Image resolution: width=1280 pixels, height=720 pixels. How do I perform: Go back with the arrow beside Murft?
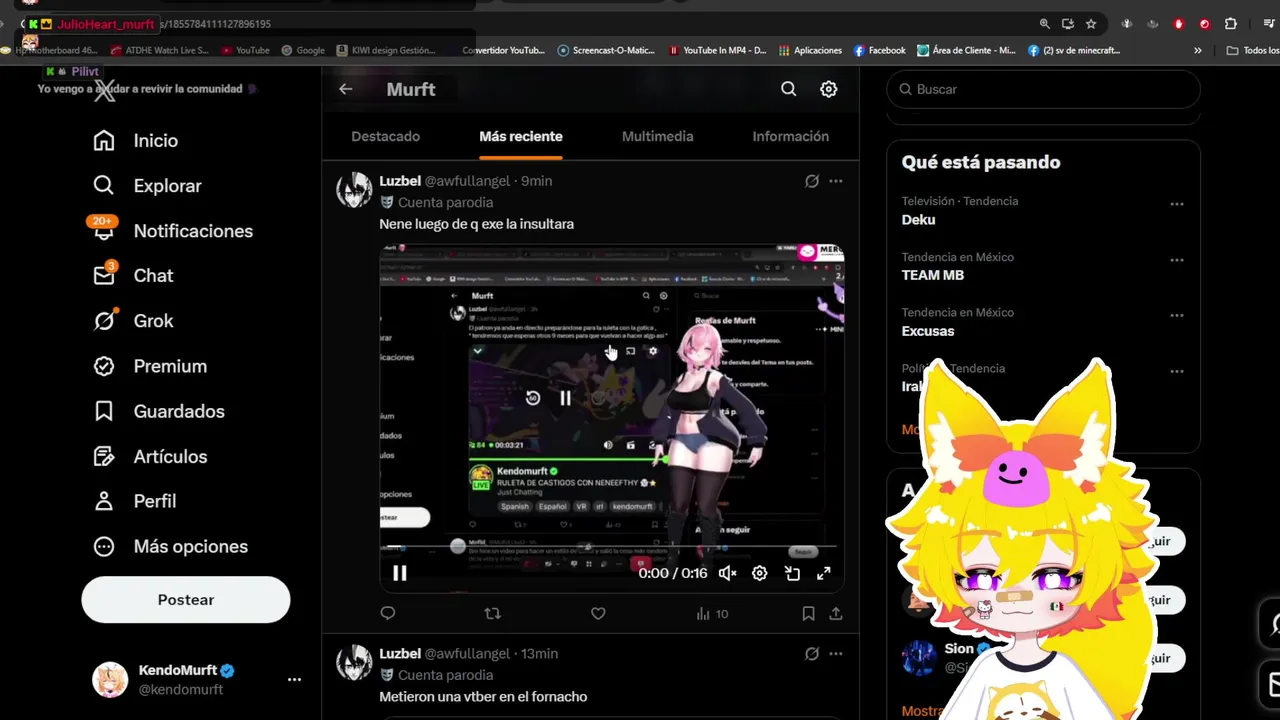tap(345, 89)
